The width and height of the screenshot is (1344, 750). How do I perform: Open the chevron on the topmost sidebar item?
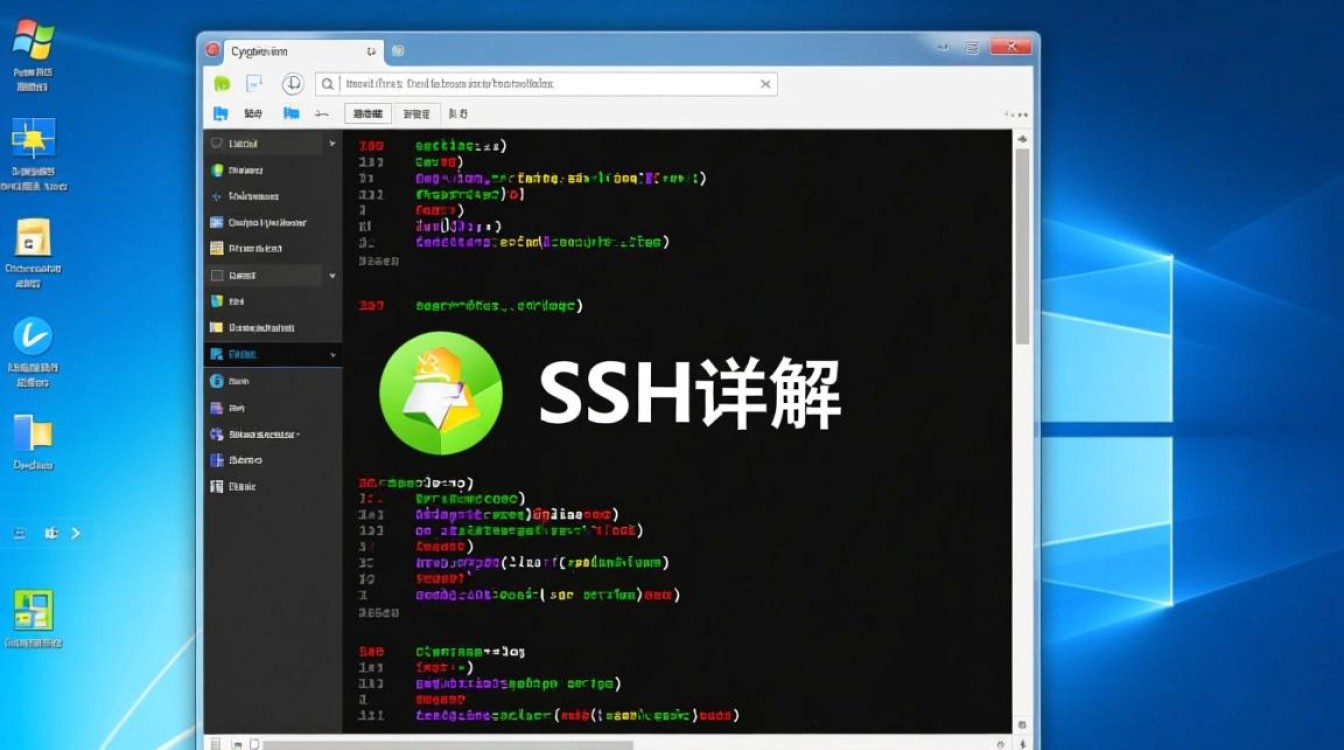[331, 143]
